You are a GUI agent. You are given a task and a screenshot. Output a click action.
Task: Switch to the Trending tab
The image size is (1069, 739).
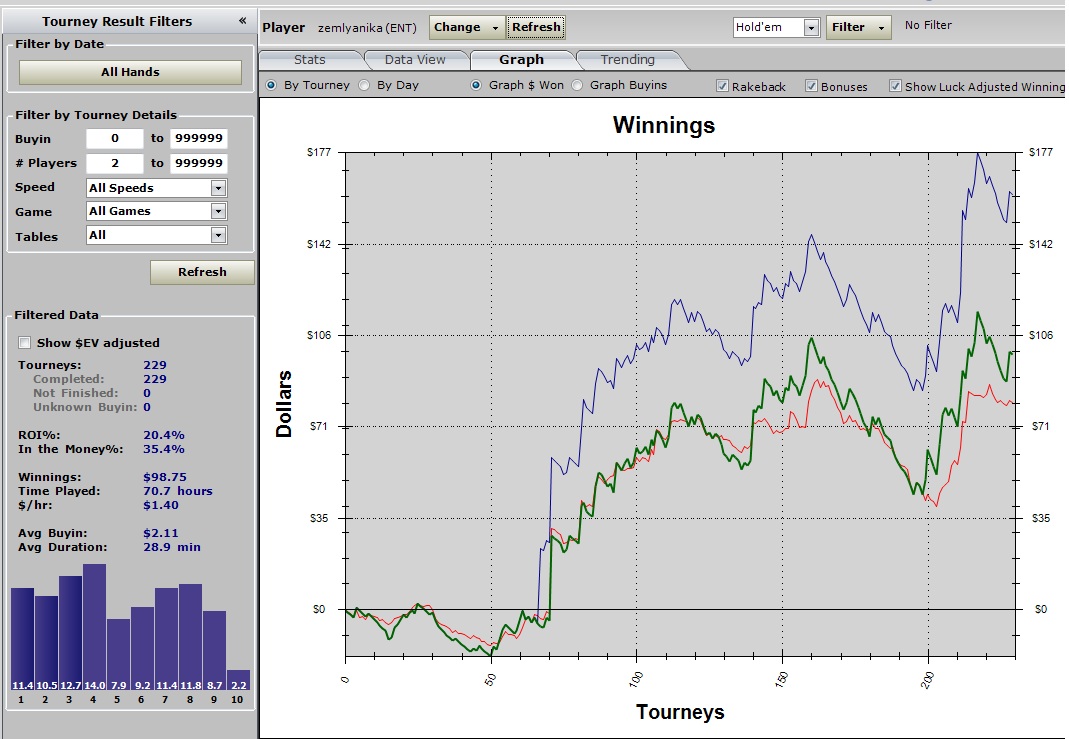(627, 60)
